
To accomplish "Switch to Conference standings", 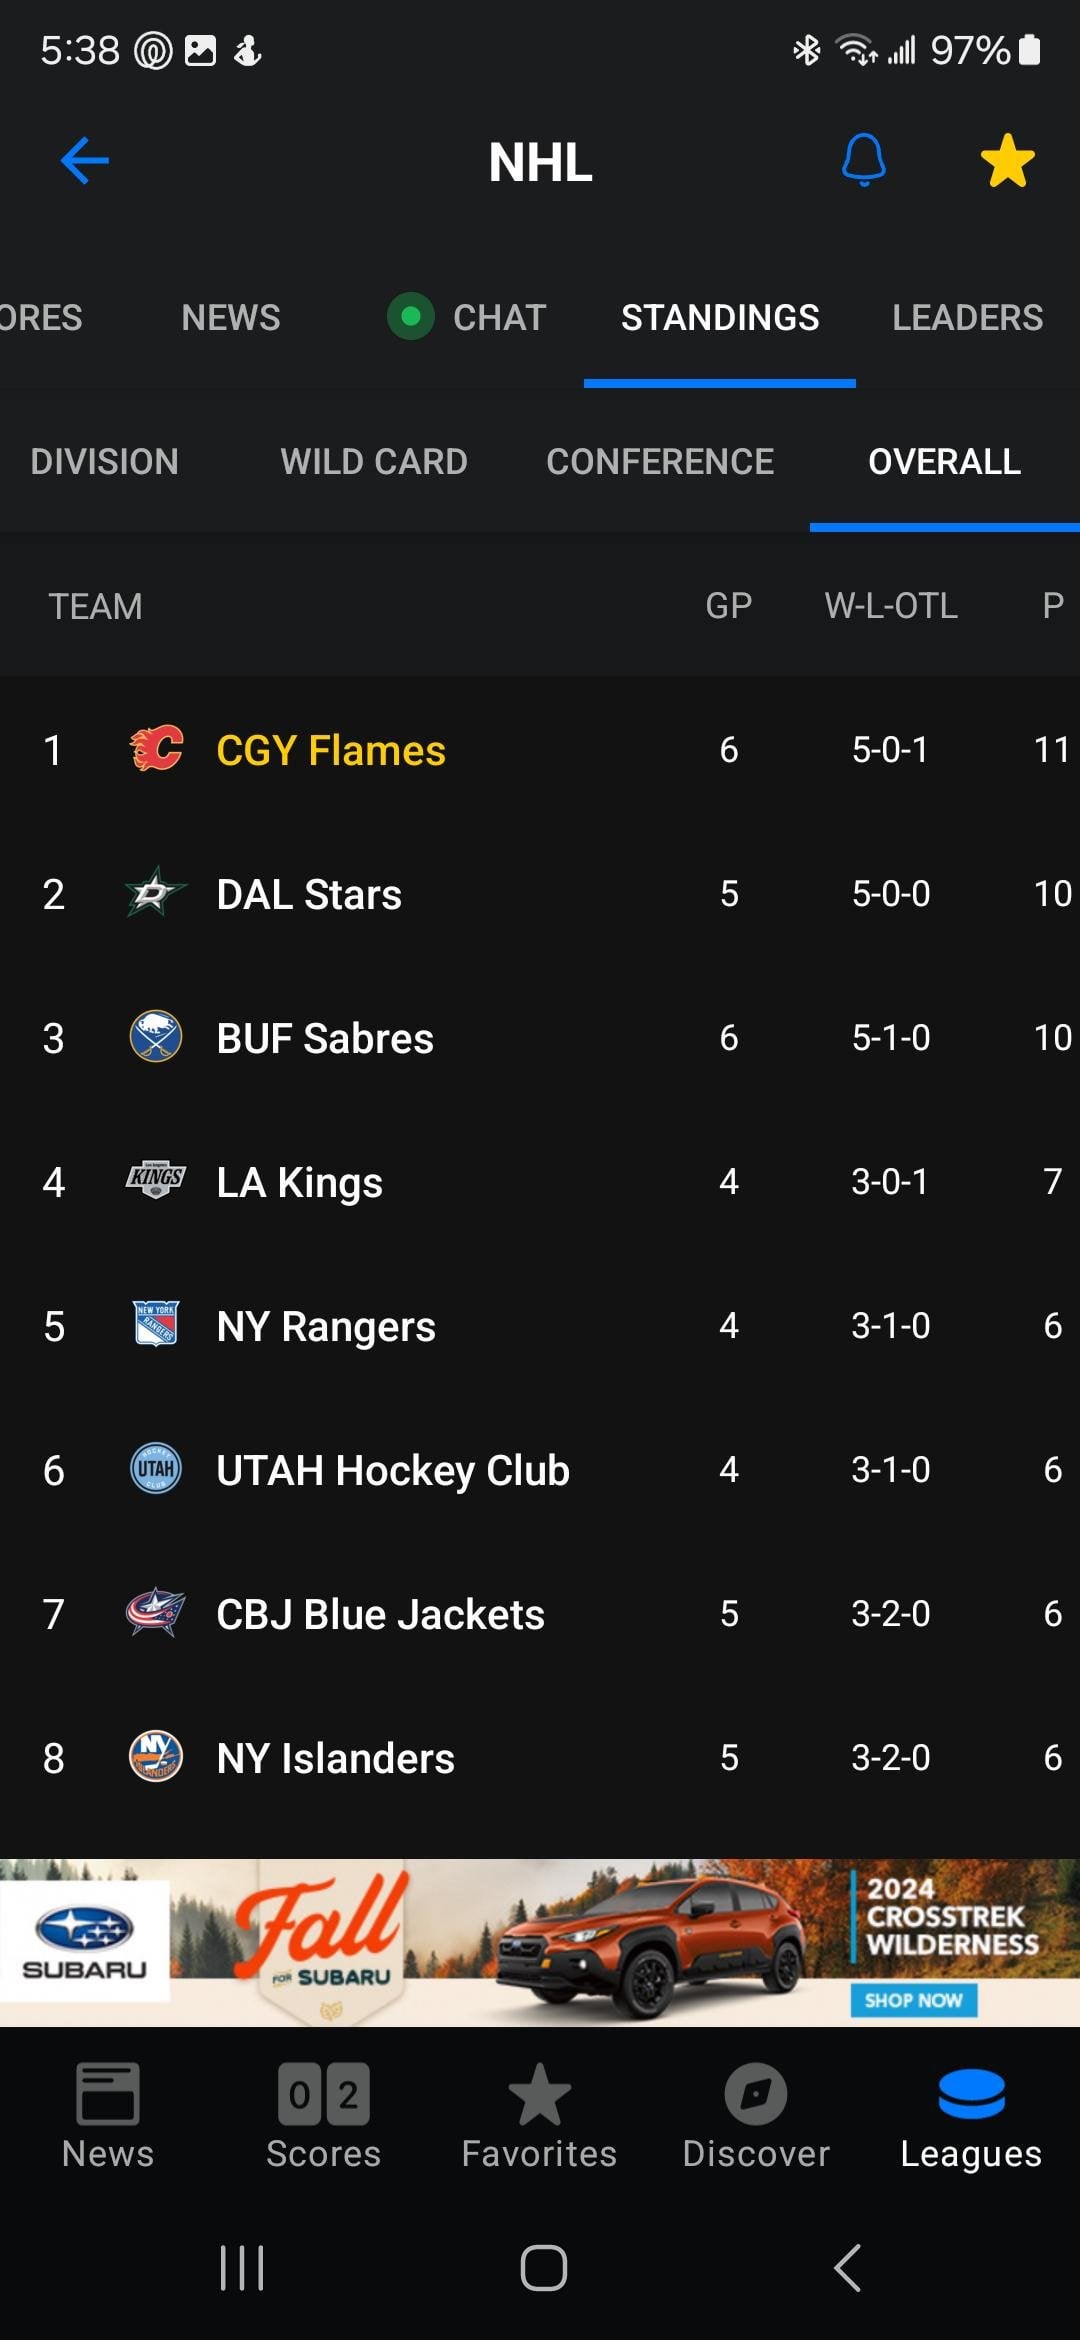I will [x=660, y=462].
